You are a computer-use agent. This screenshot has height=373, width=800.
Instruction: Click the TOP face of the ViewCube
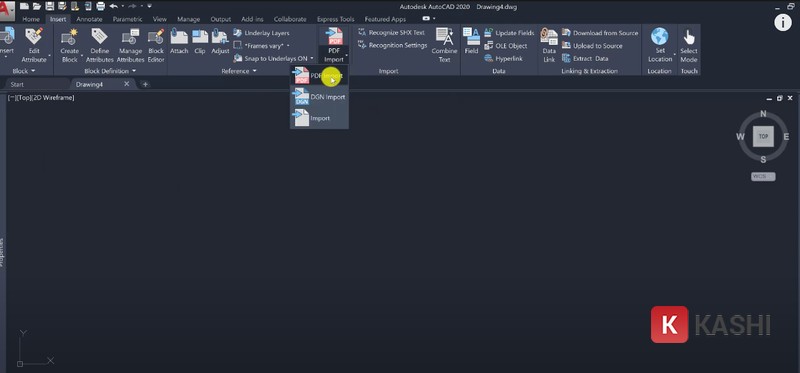pyautogui.click(x=763, y=136)
